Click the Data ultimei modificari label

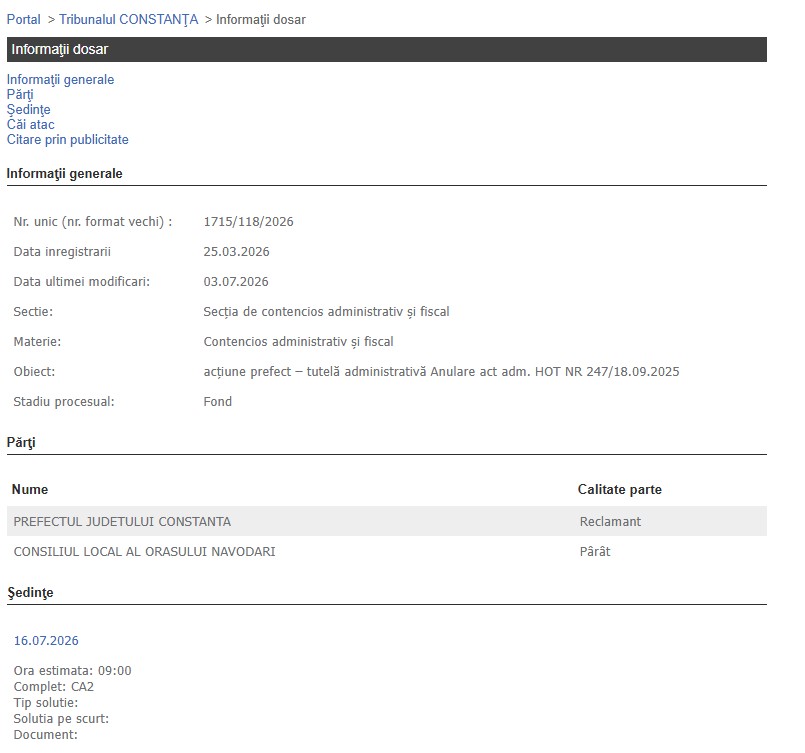click(82, 282)
